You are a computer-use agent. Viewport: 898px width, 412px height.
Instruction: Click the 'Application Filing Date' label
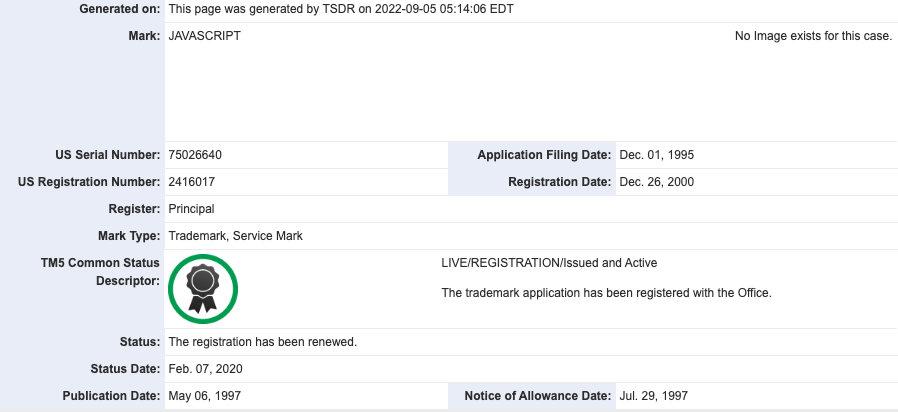(x=544, y=155)
